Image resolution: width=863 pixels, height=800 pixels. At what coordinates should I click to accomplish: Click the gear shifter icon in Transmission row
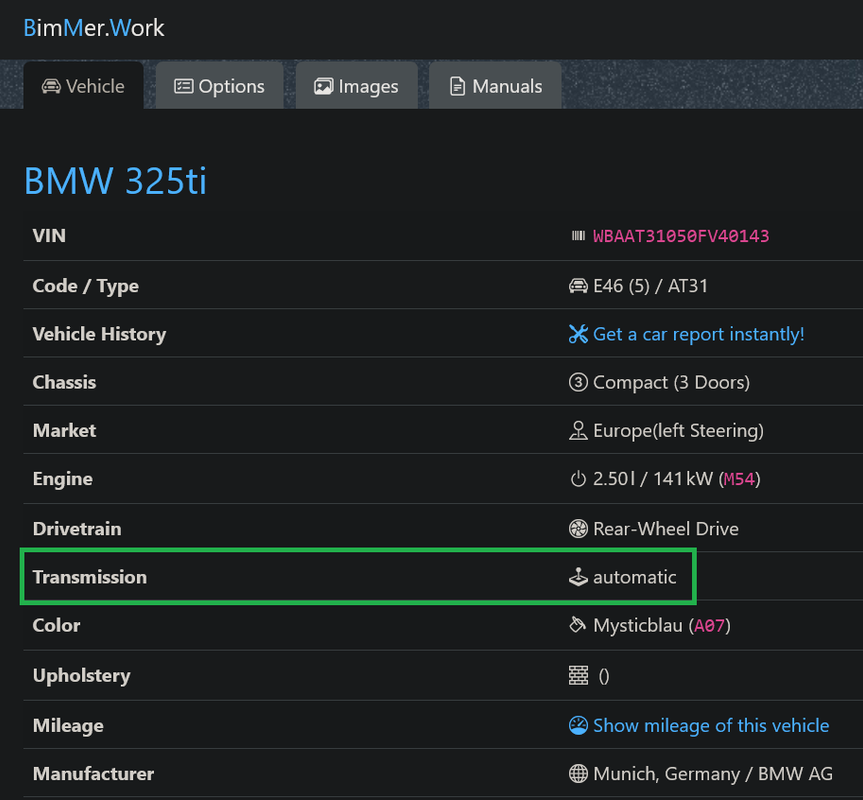[578, 577]
